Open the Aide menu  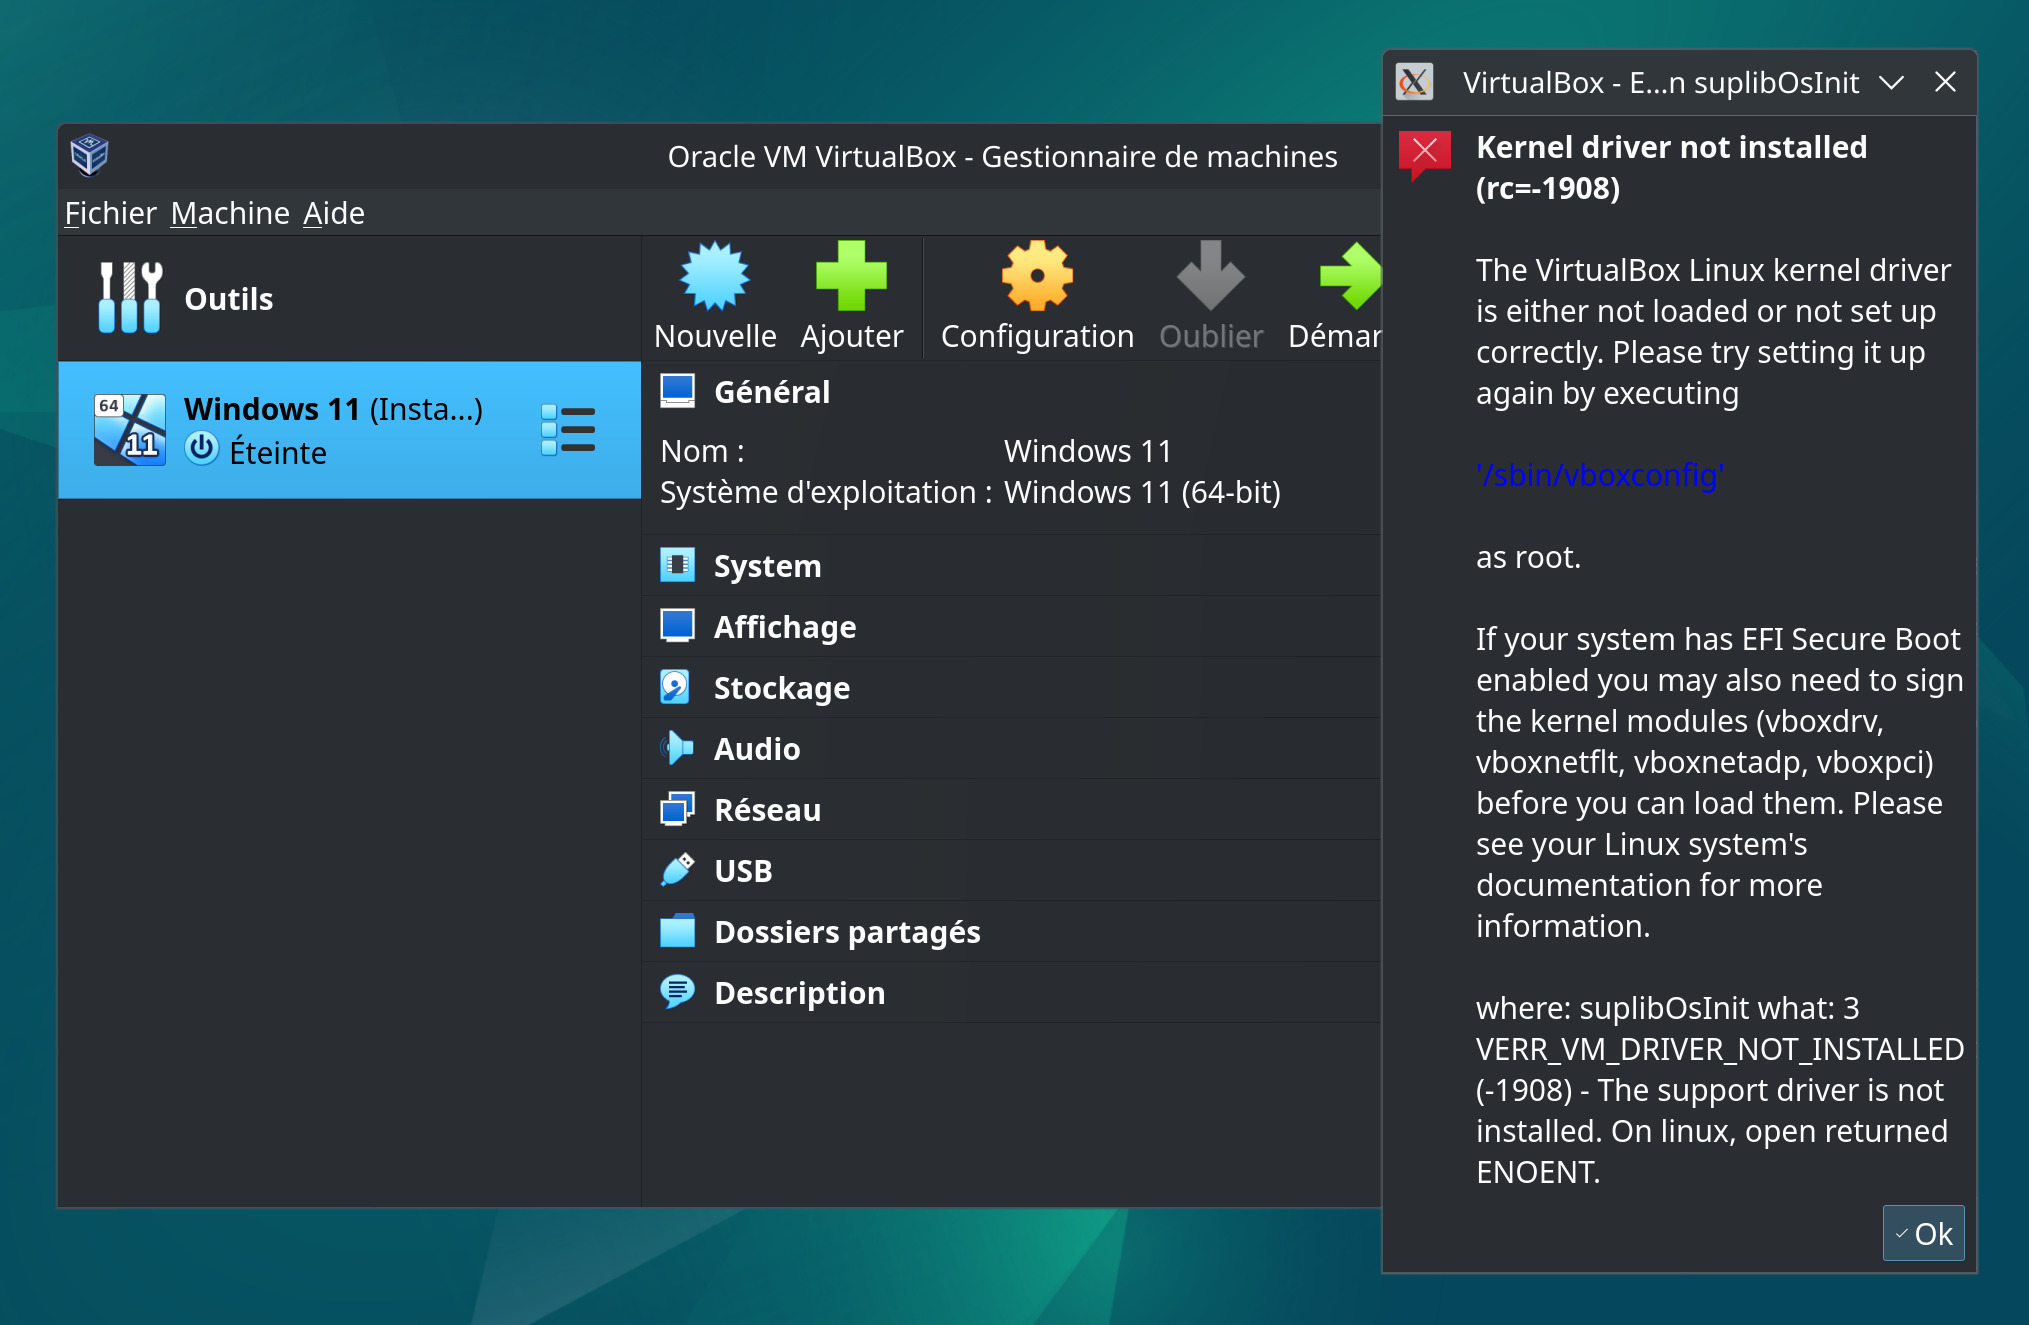[334, 213]
